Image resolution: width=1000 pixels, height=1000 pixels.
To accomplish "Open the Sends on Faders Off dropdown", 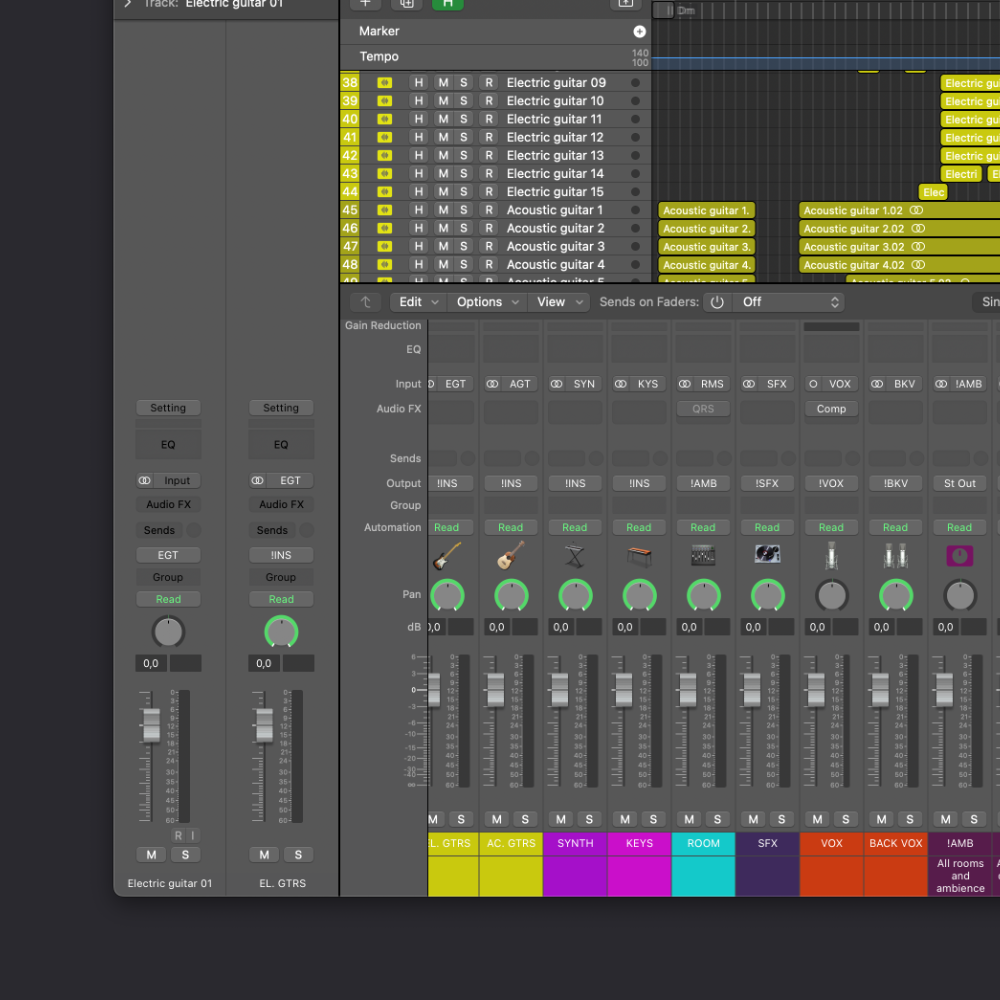I will tap(790, 301).
